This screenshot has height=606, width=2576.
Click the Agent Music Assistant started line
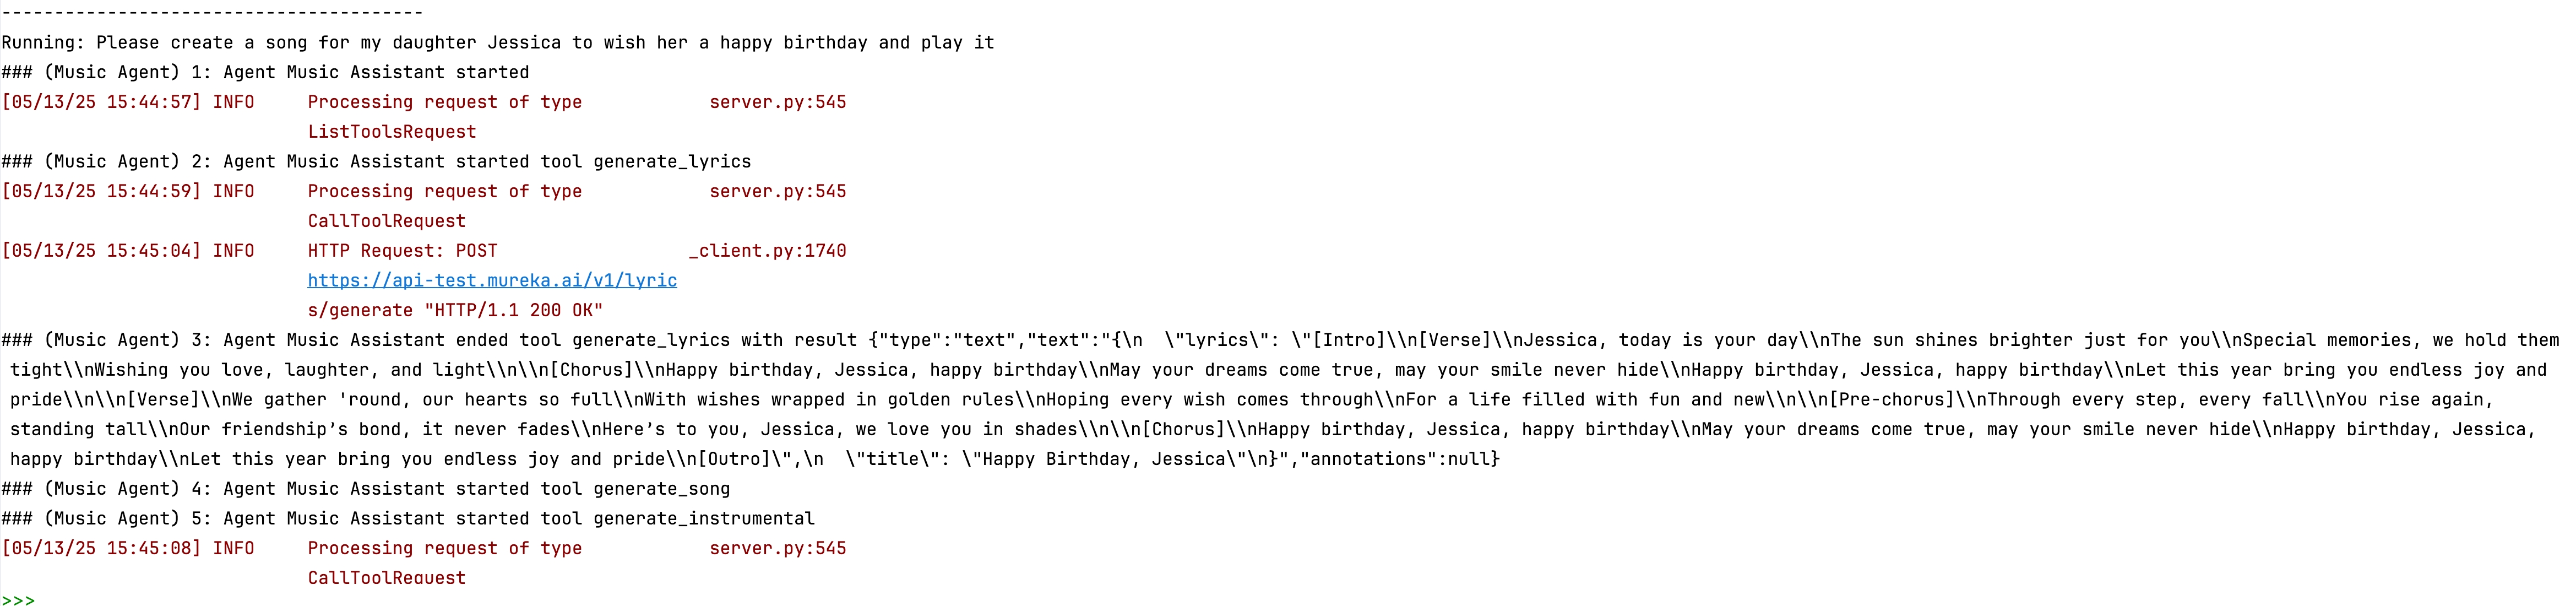(x=265, y=73)
